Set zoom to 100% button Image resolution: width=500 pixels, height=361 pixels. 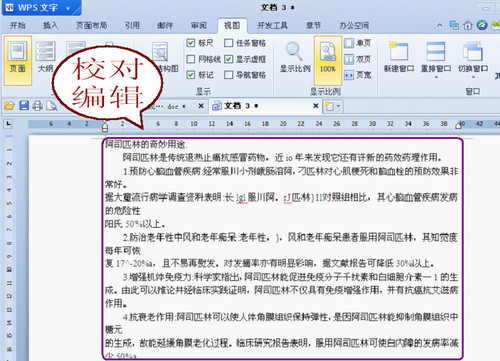[x=328, y=60]
